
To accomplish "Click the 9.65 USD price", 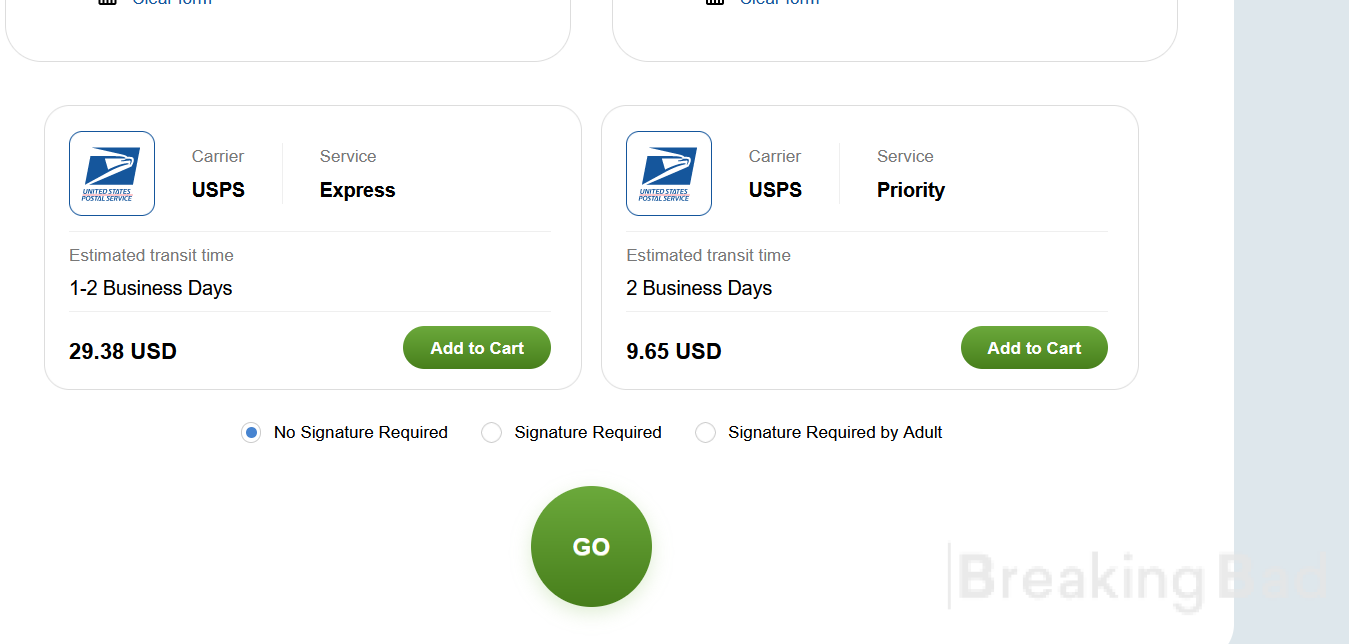I will [674, 351].
